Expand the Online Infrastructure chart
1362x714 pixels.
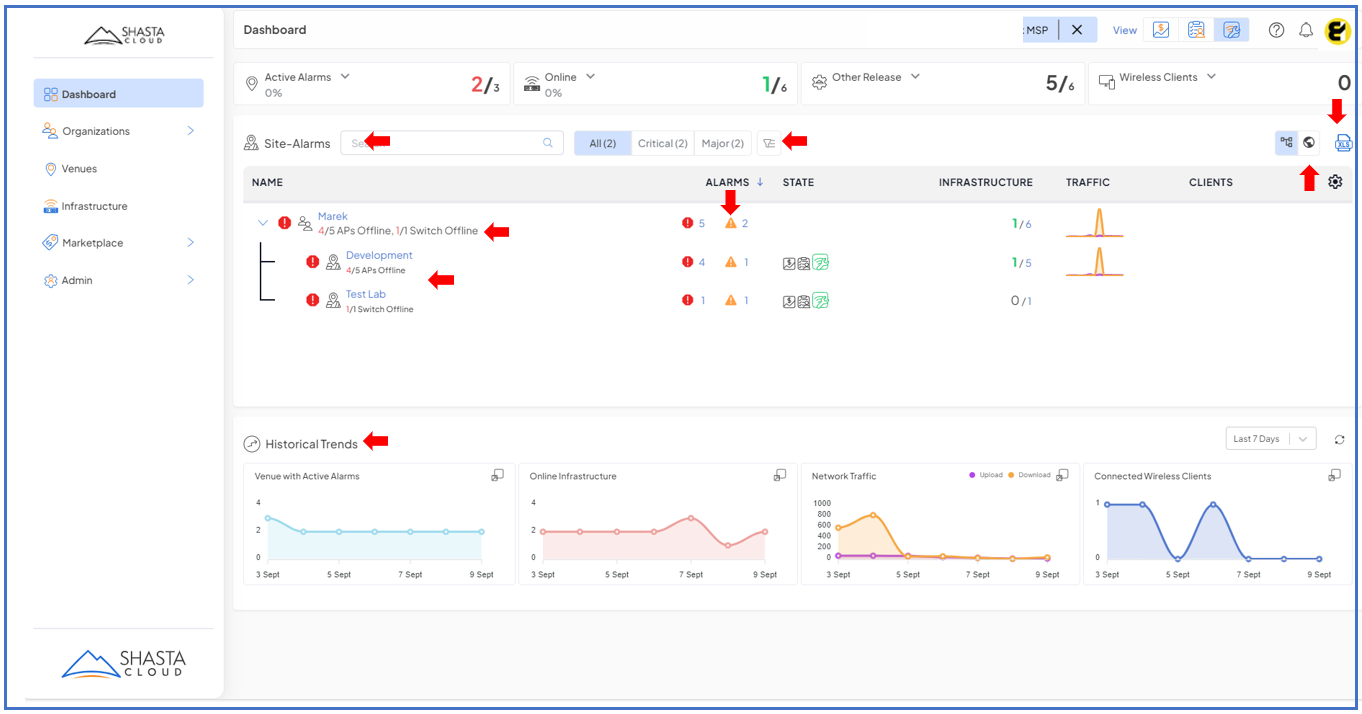click(780, 475)
